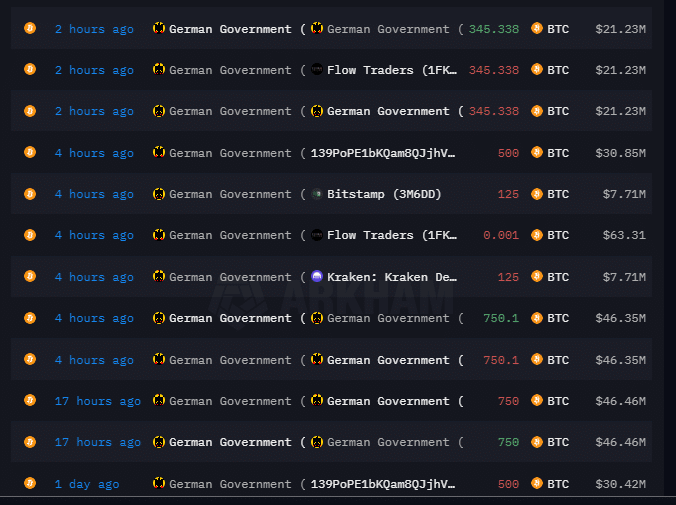Viewport: 676px width, 505px height.
Task: Click BTC token icon in Kraken row
Action: 537,276
